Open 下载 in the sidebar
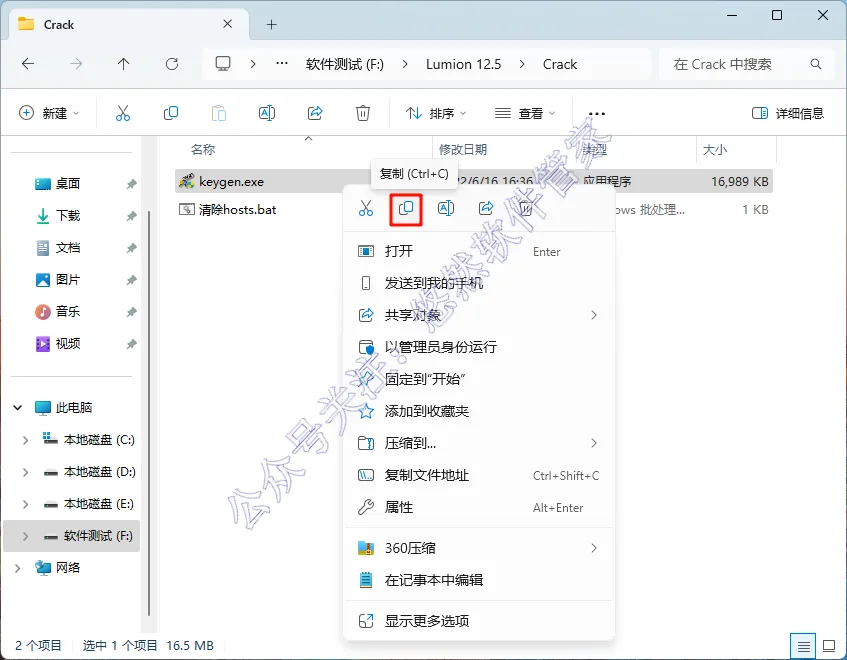 (68, 216)
